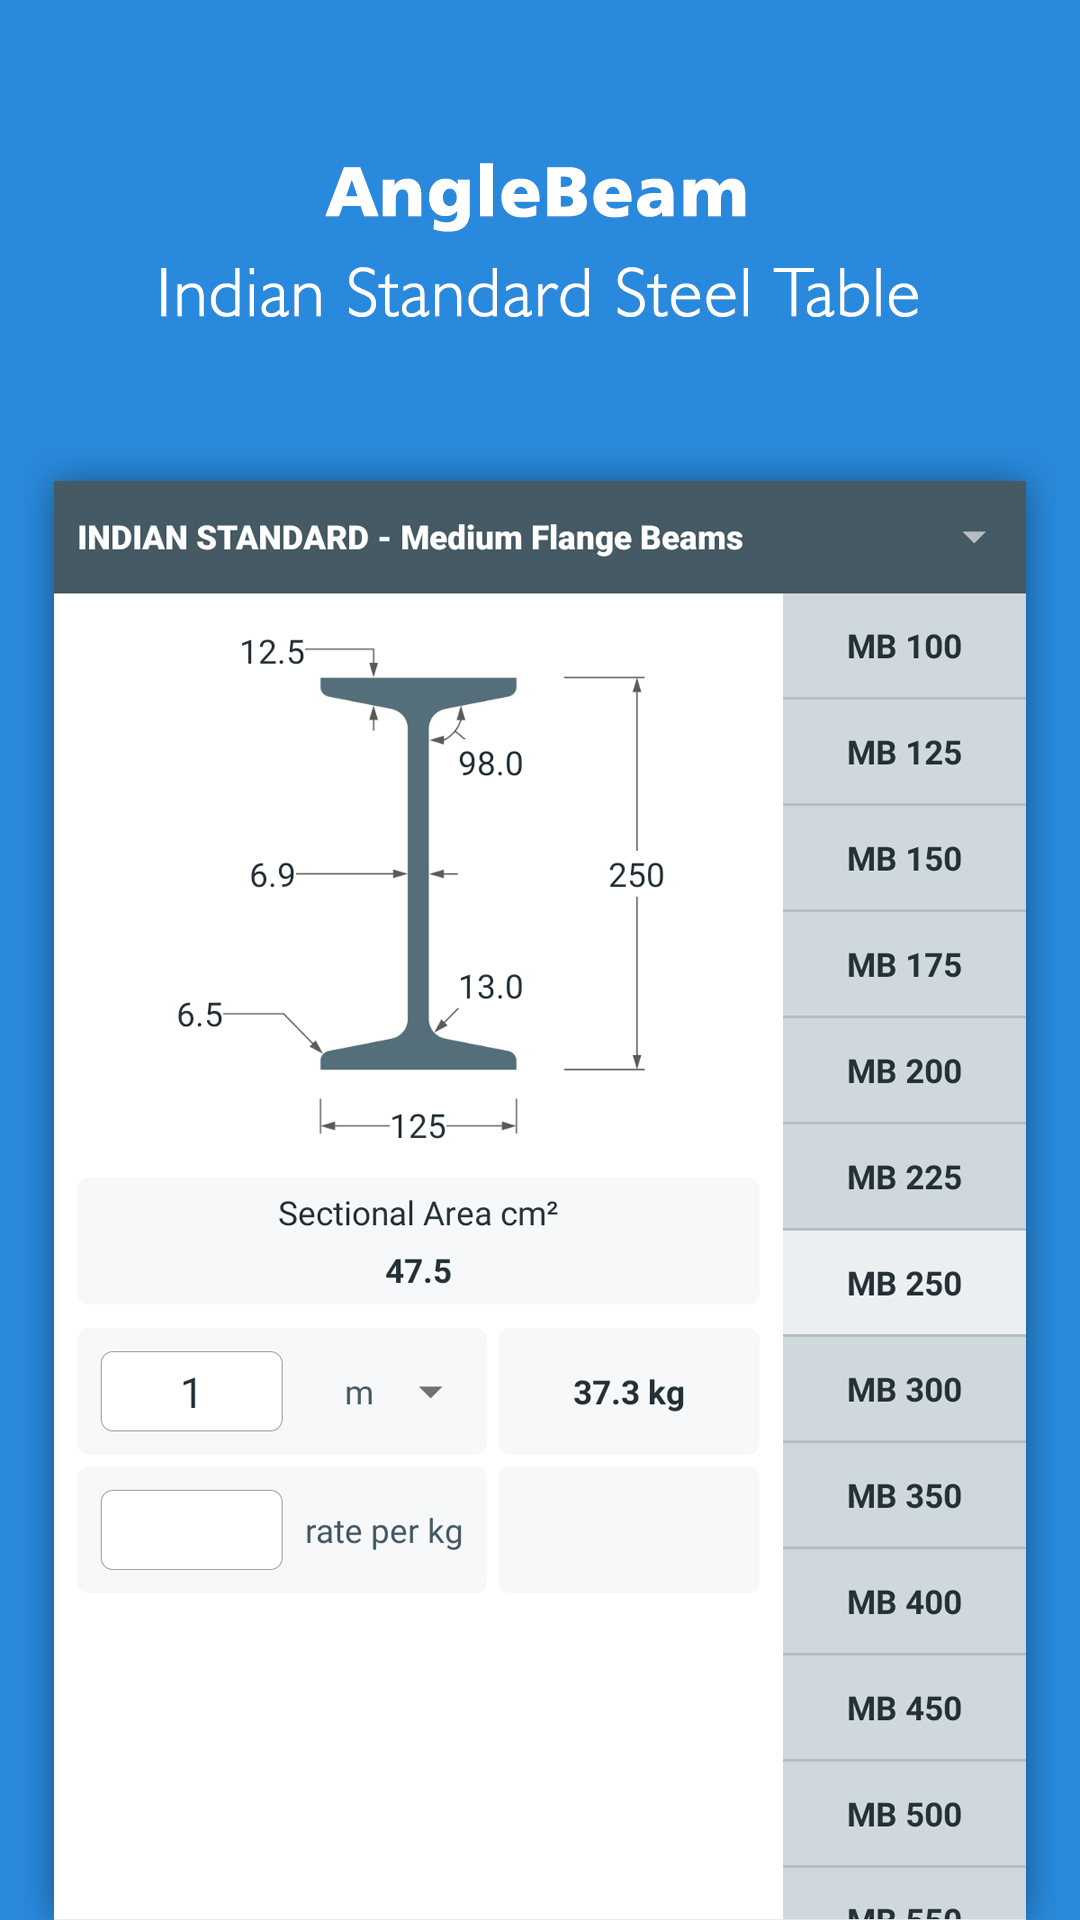1080x1920 pixels.
Task: Choose MB 500 beam size
Action: (x=903, y=1814)
